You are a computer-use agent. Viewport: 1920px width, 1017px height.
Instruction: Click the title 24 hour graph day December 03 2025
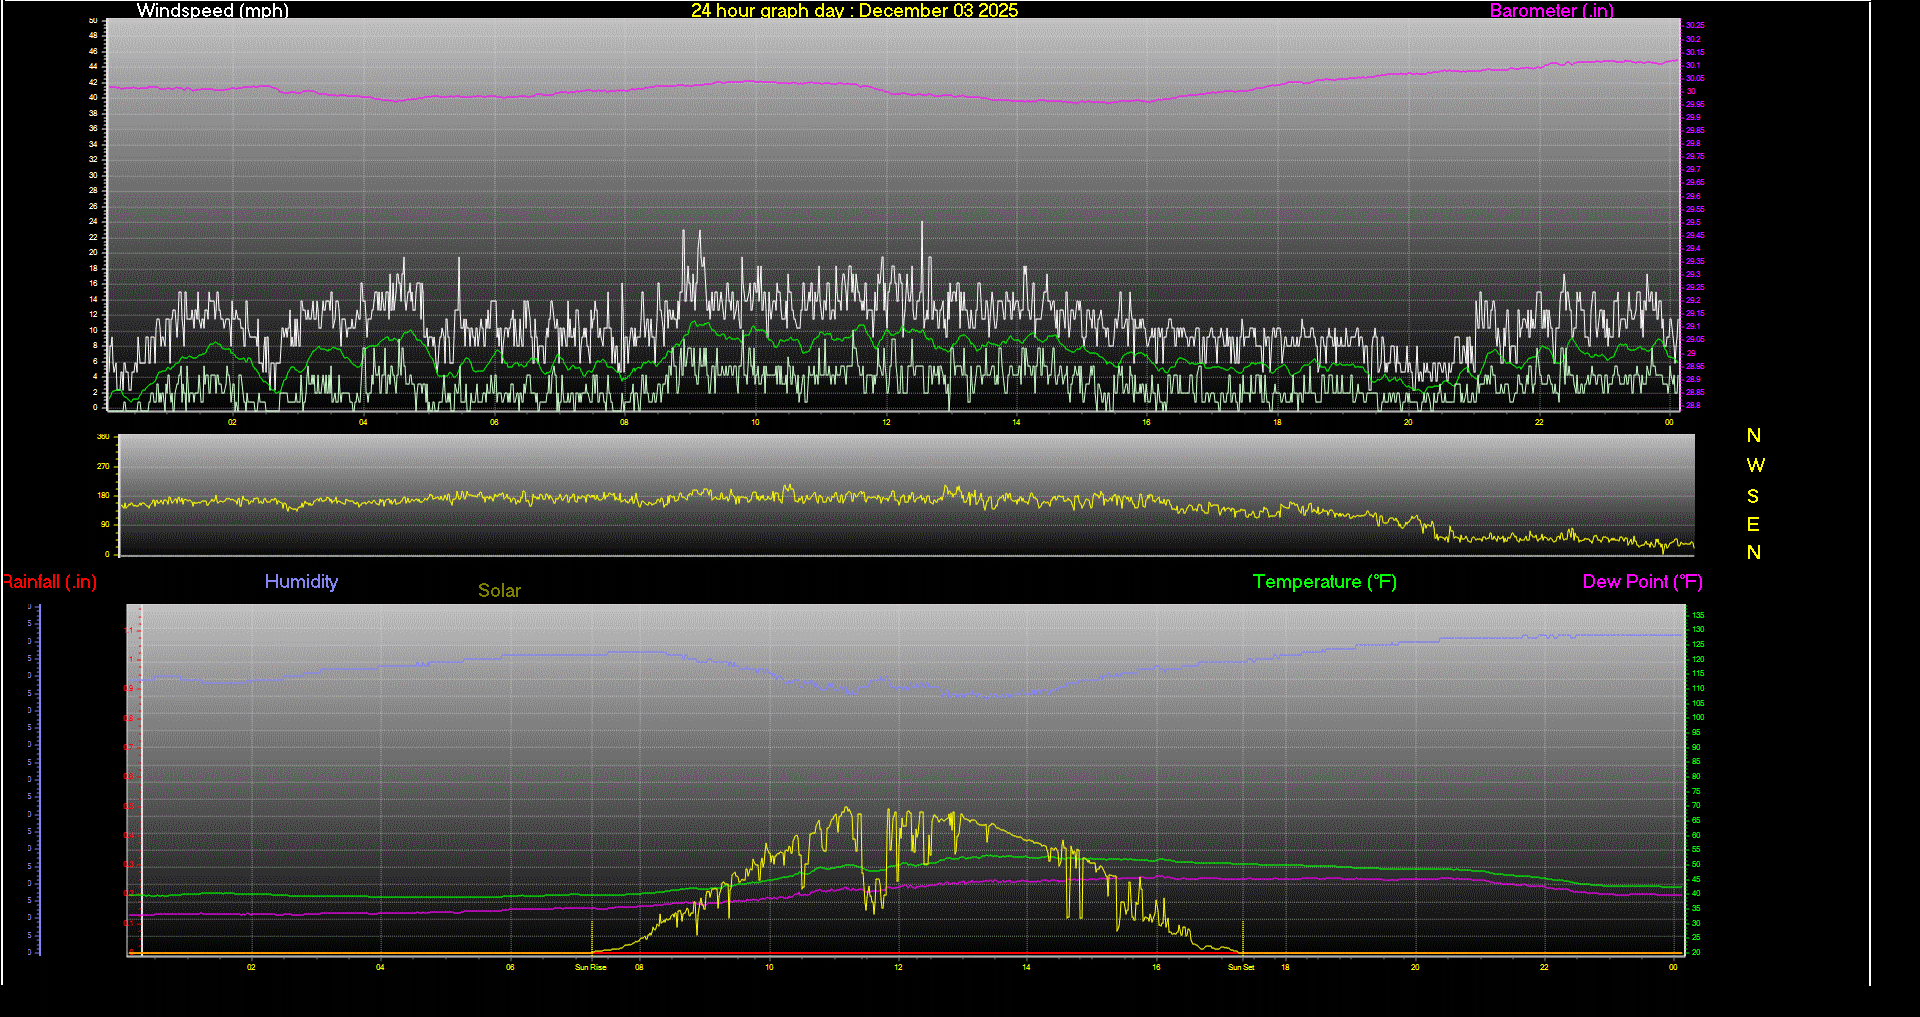point(854,11)
